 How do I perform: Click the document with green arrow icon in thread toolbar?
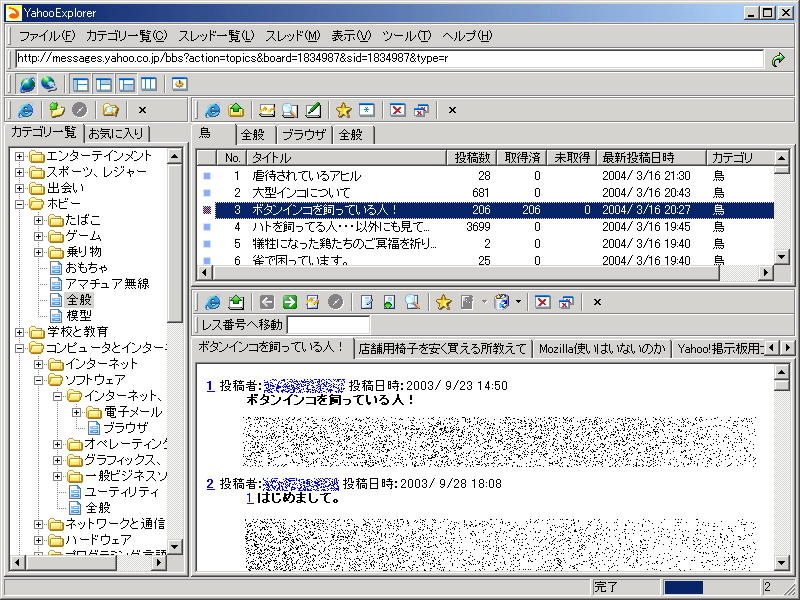(x=389, y=302)
